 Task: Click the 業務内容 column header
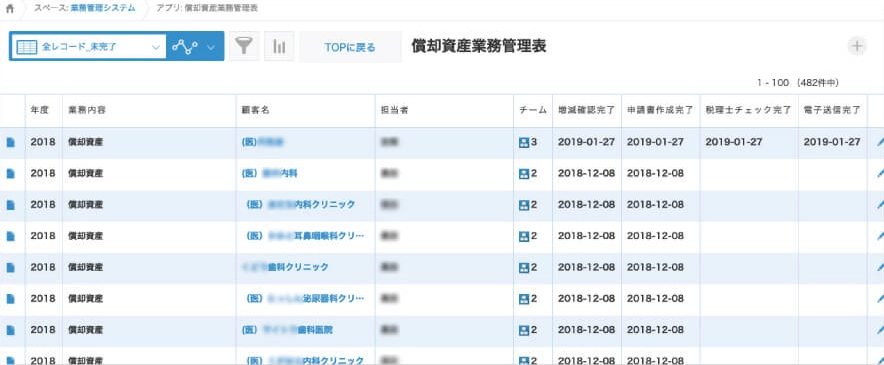click(x=87, y=111)
